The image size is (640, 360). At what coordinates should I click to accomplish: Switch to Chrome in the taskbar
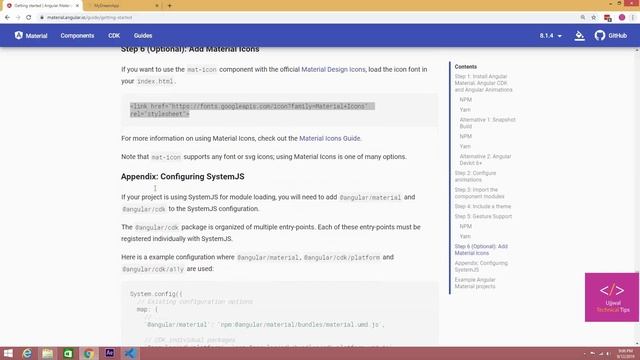pyautogui.click(x=89, y=353)
